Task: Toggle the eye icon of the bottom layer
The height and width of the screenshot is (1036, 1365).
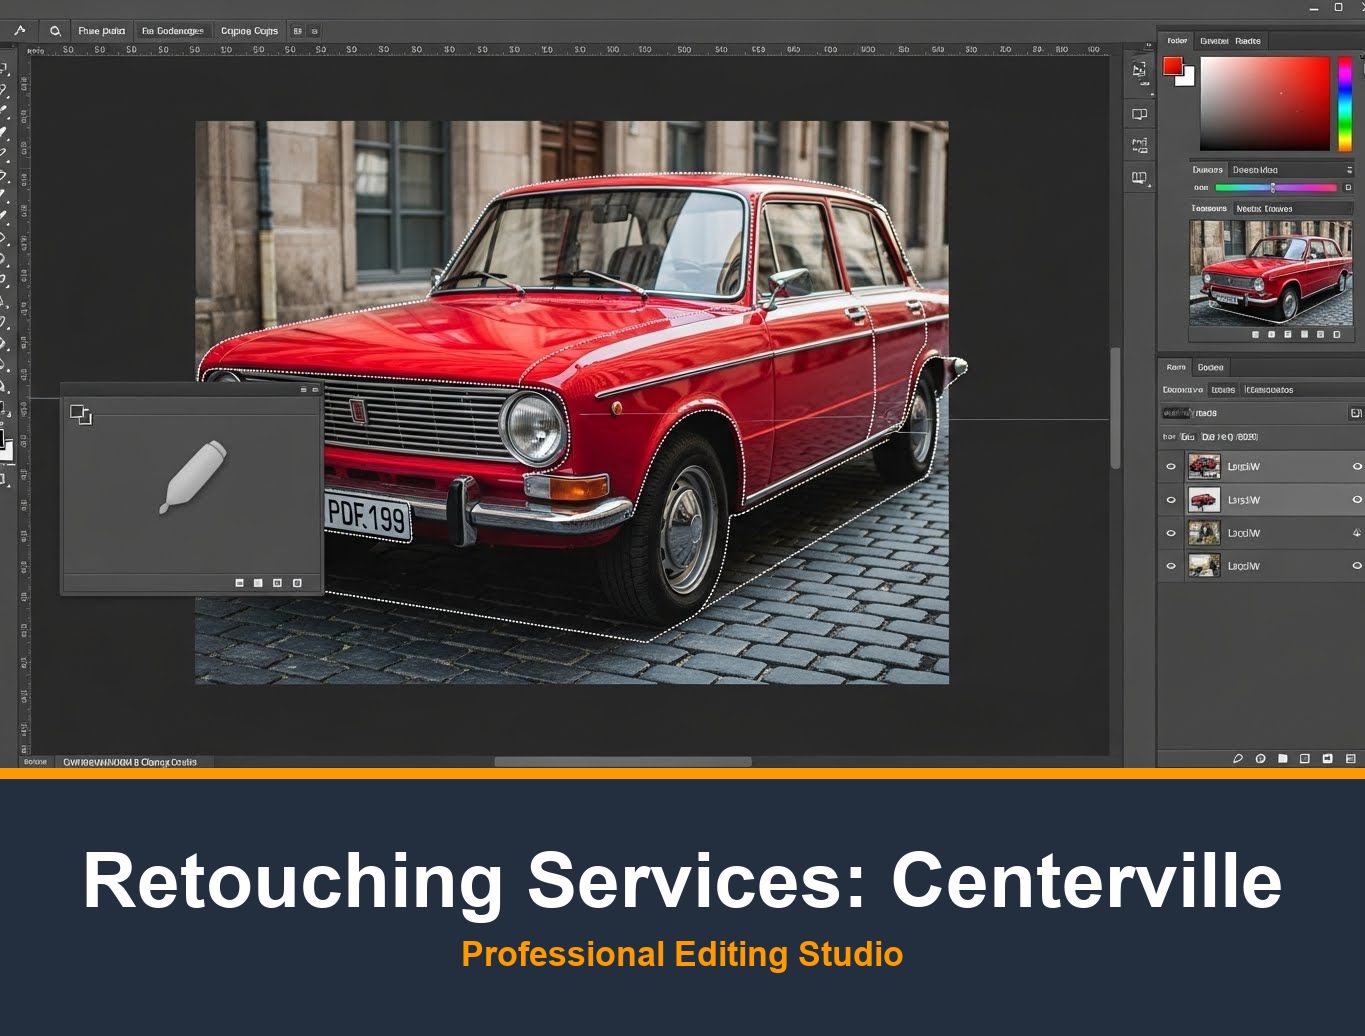Action: tap(1171, 566)
